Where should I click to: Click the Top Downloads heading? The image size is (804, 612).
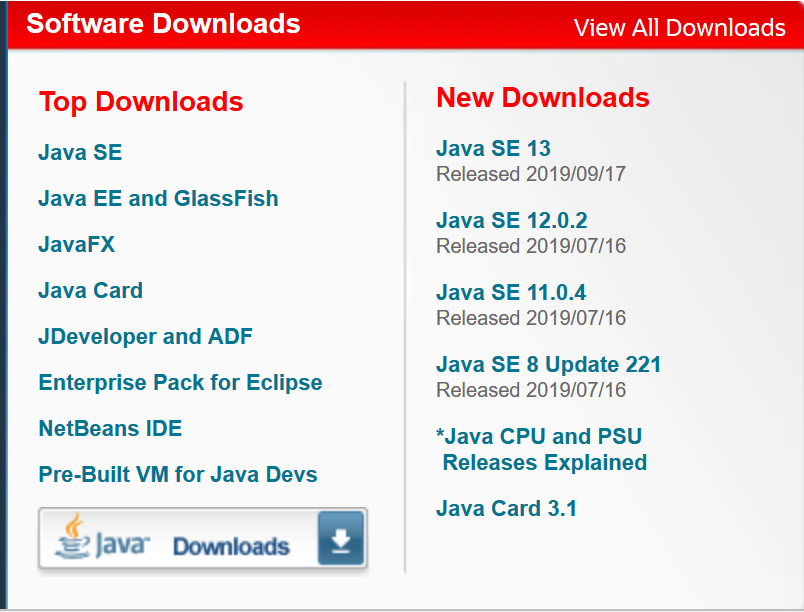[141, 102]
